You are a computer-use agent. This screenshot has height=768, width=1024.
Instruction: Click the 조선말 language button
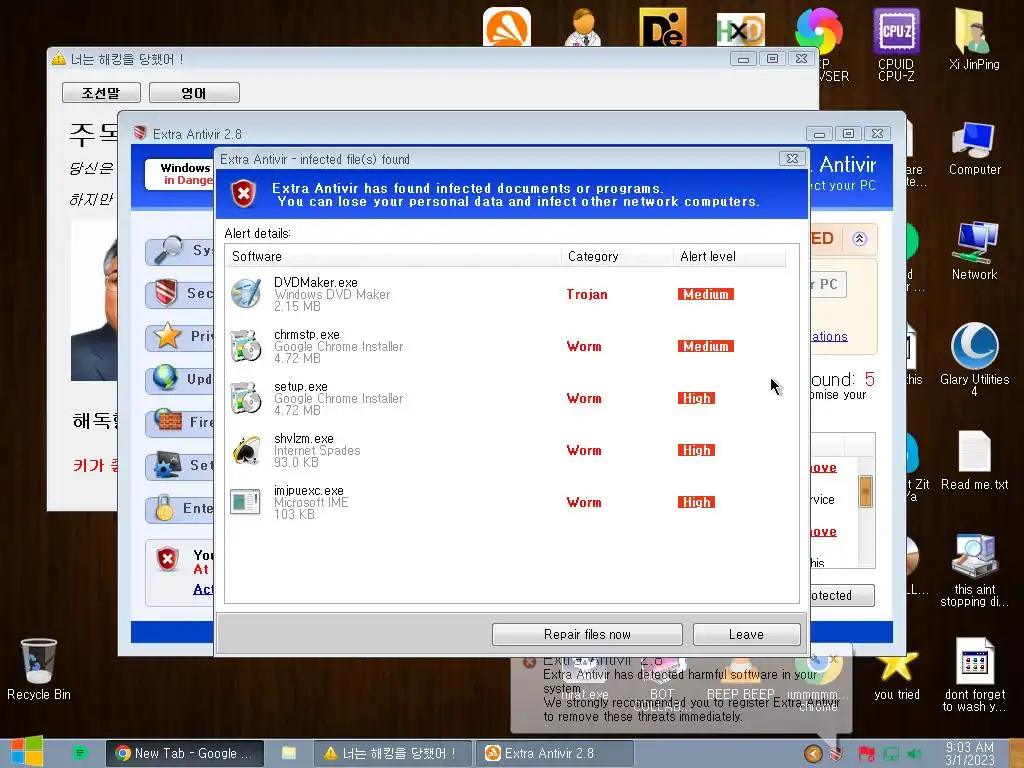click(101, 93)
